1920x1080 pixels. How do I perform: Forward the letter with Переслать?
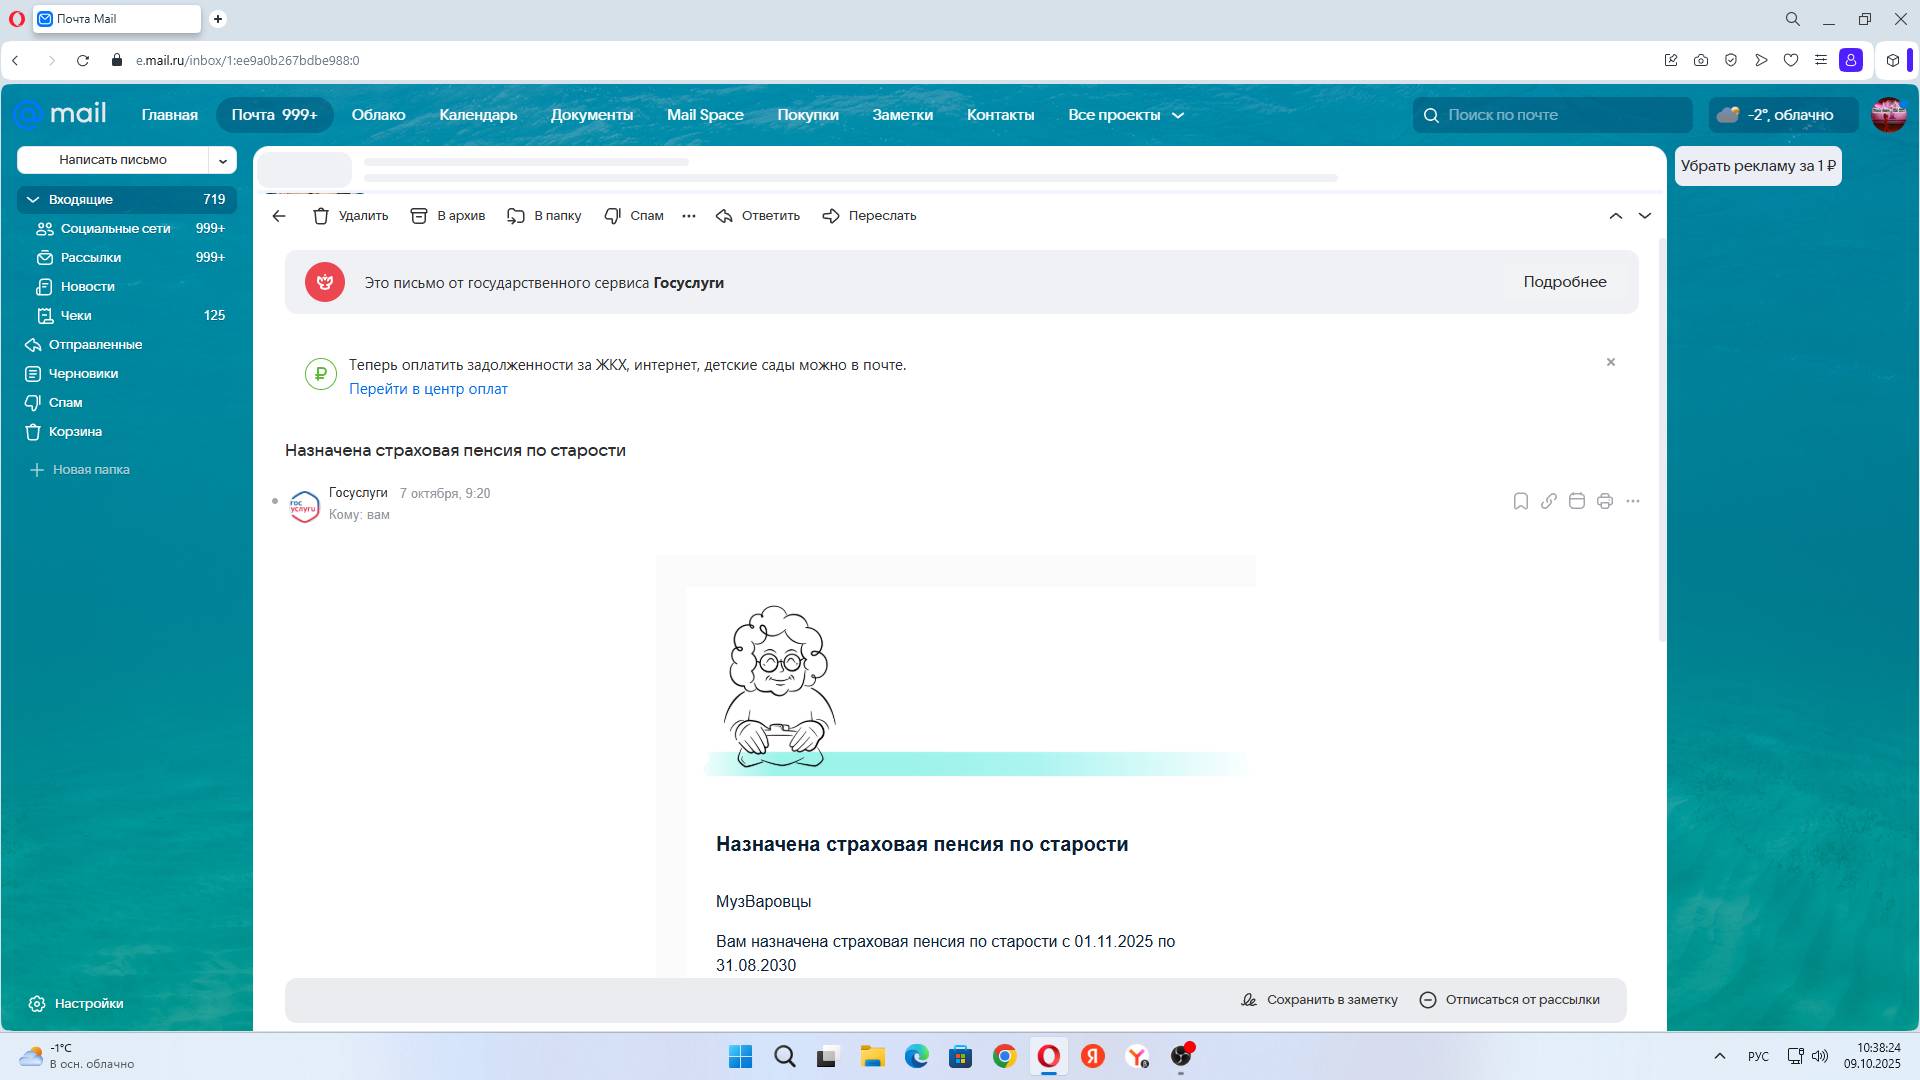(x=868, y=216)
